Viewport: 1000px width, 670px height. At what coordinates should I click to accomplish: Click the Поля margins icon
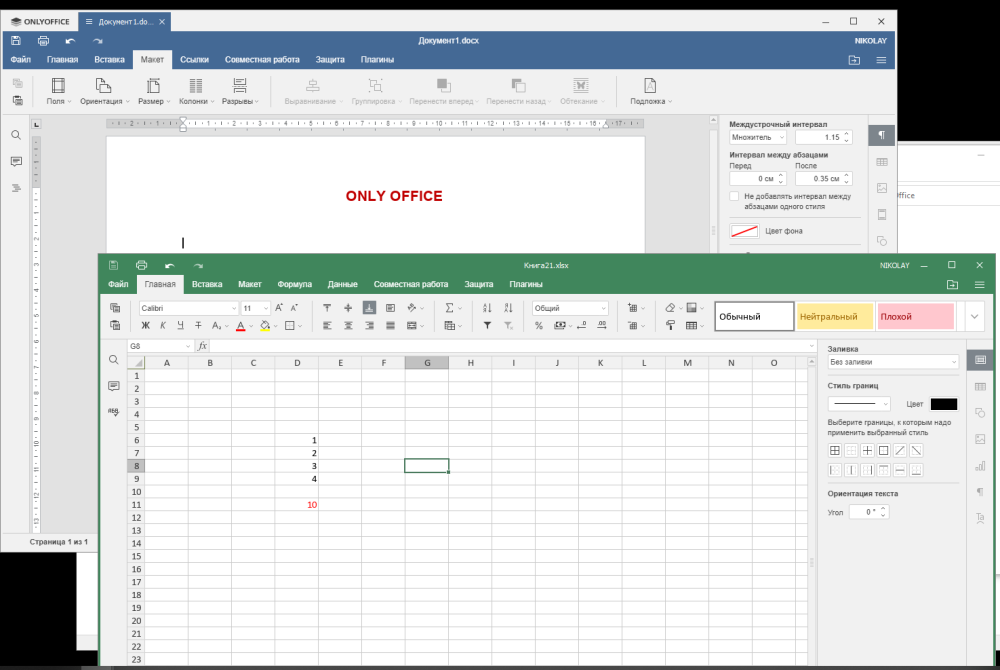click(57, 91)
